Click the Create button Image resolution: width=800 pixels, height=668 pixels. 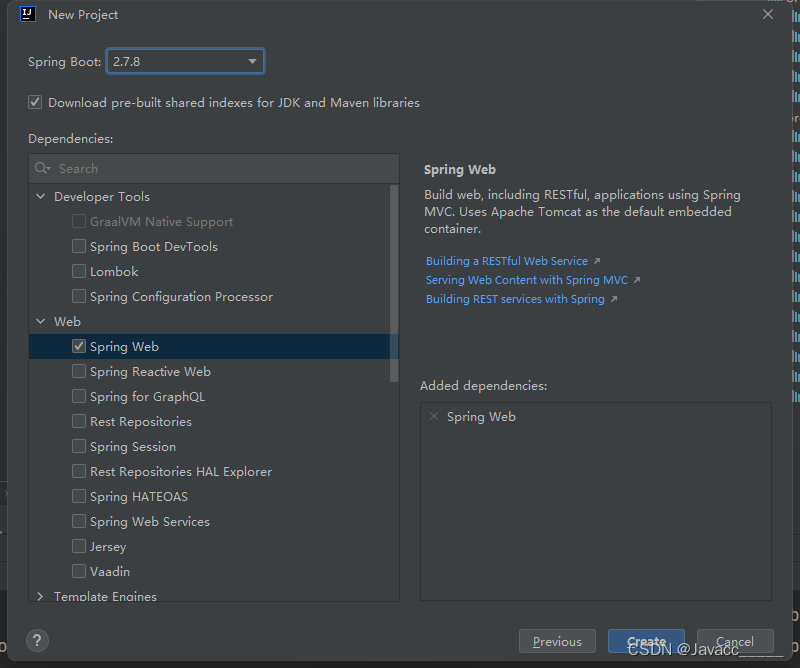tap(646, 641)
